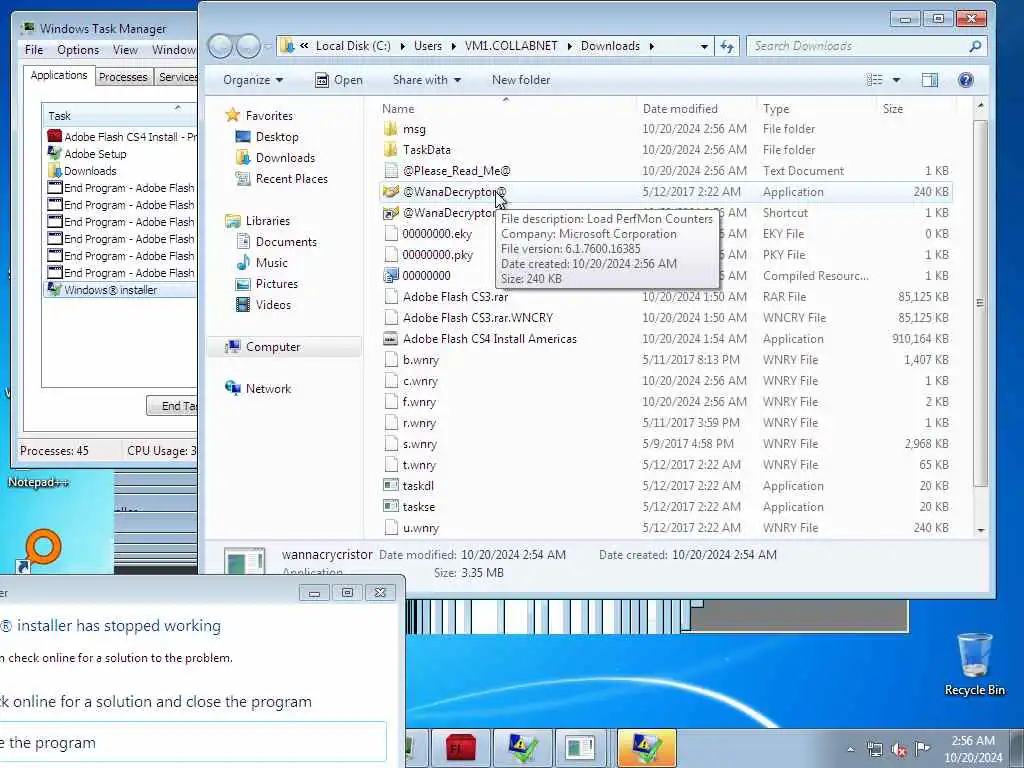Viewport: 1024px width, 768px height.
Task: Select the TaskData folder icon
Action: coord(391,150)
